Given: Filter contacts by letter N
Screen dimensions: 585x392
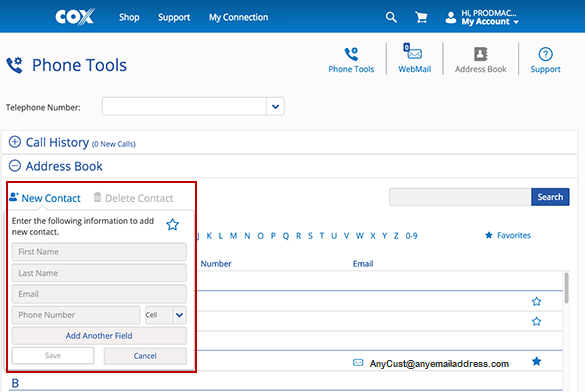Looking at the screenshot, I should click(x=247, y=236).
